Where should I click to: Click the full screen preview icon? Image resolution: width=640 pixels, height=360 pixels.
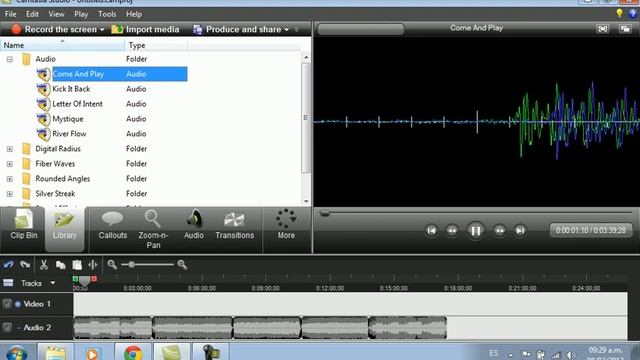click(603, 29)
